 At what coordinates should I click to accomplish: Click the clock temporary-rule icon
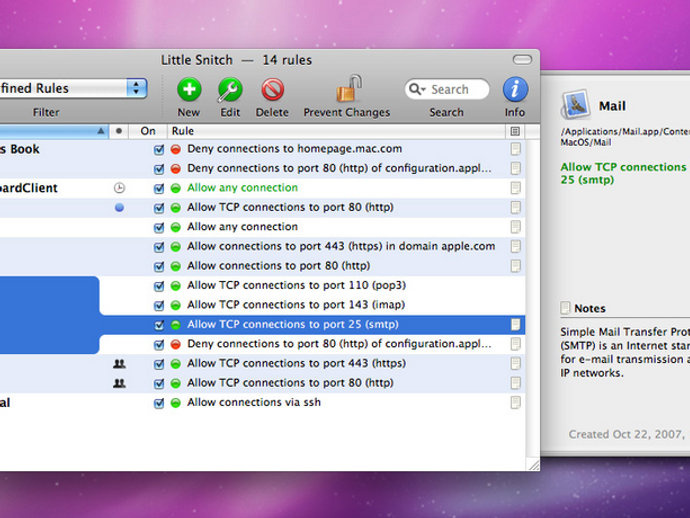[x=119, y=188]
